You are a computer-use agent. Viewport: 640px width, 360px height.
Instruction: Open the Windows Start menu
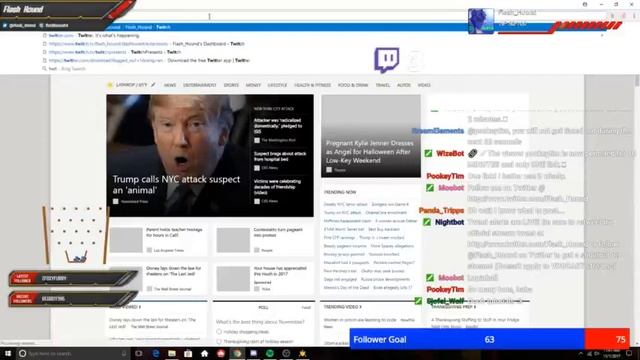click(7, 353)
